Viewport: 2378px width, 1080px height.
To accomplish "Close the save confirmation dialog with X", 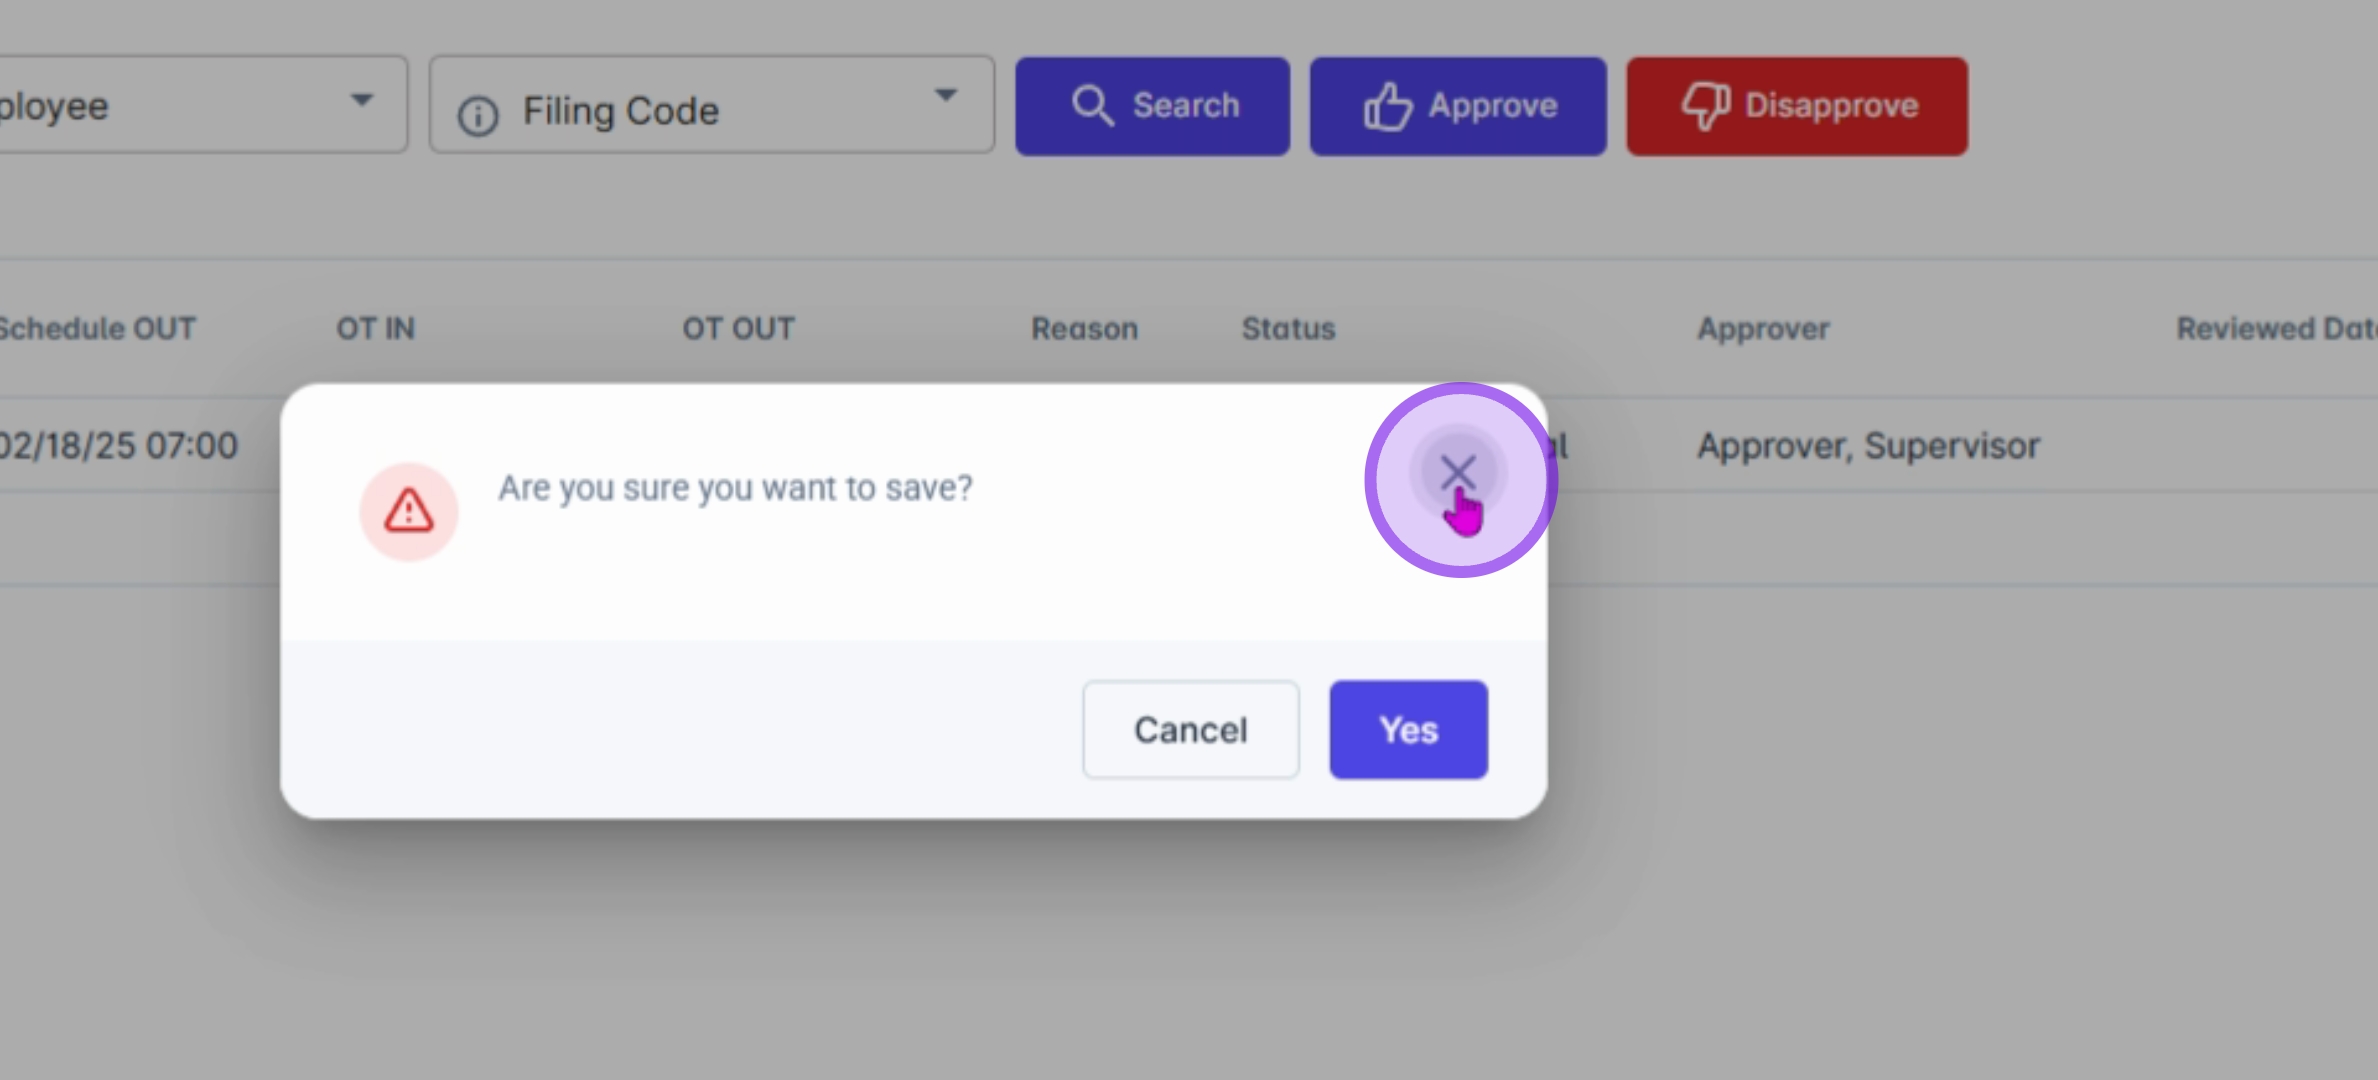I will pyautogui.click(x=1457, y=473).
